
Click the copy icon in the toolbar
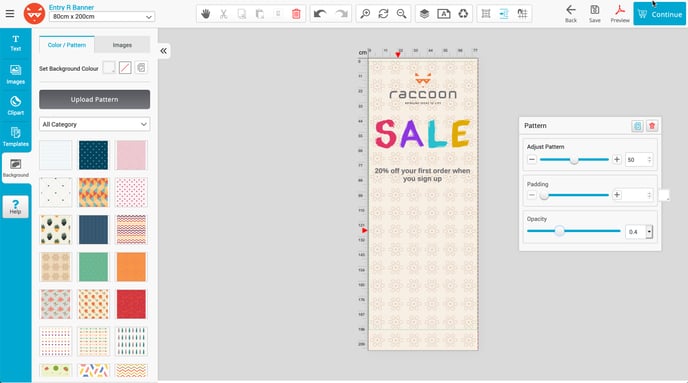[x=242, y=14]
